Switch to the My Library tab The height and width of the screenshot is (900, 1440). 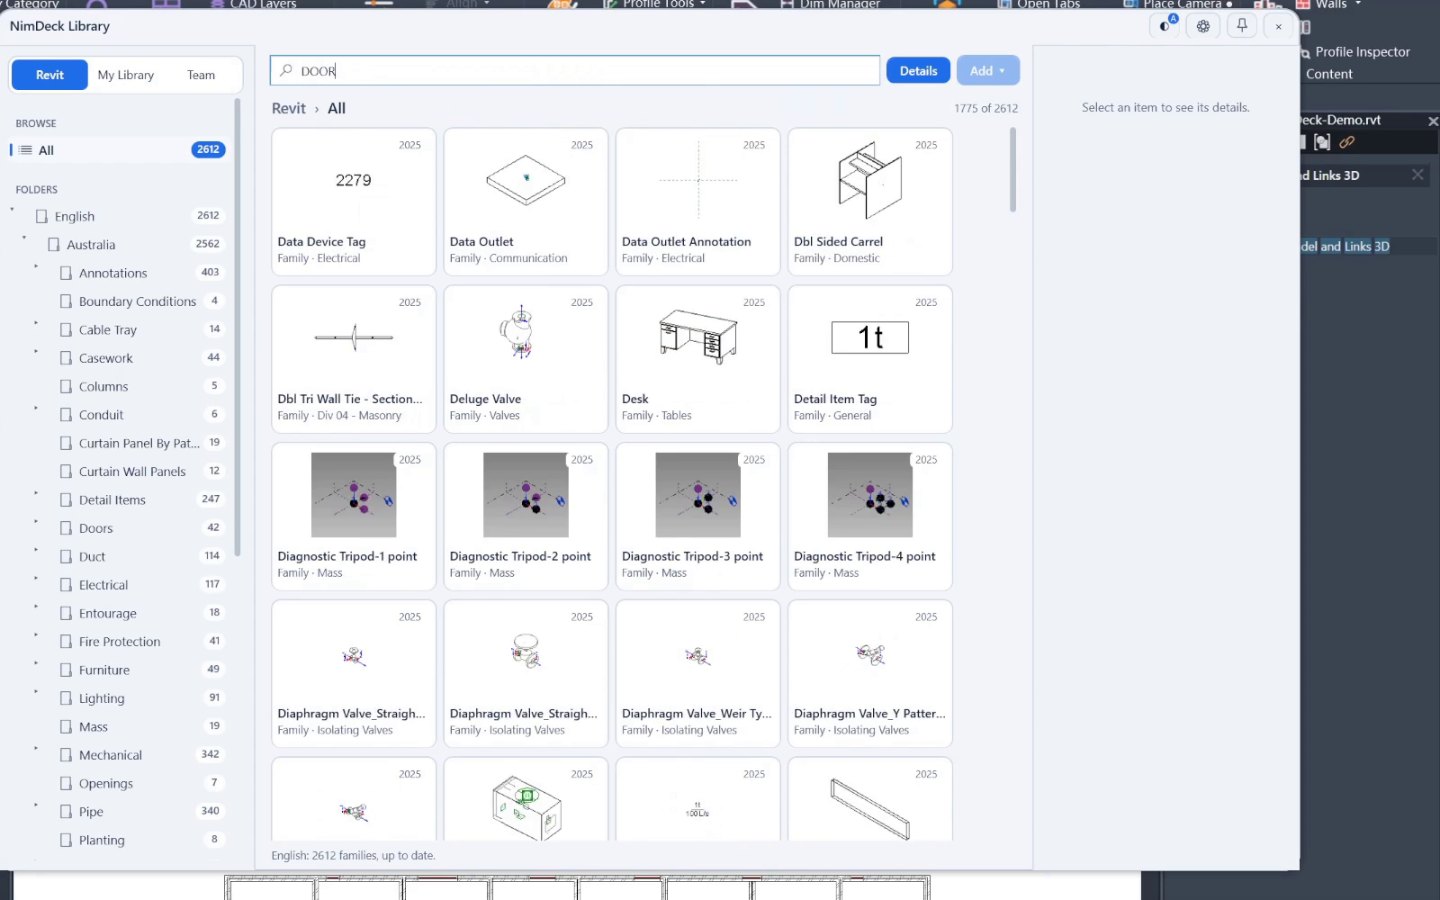(126, 75)
